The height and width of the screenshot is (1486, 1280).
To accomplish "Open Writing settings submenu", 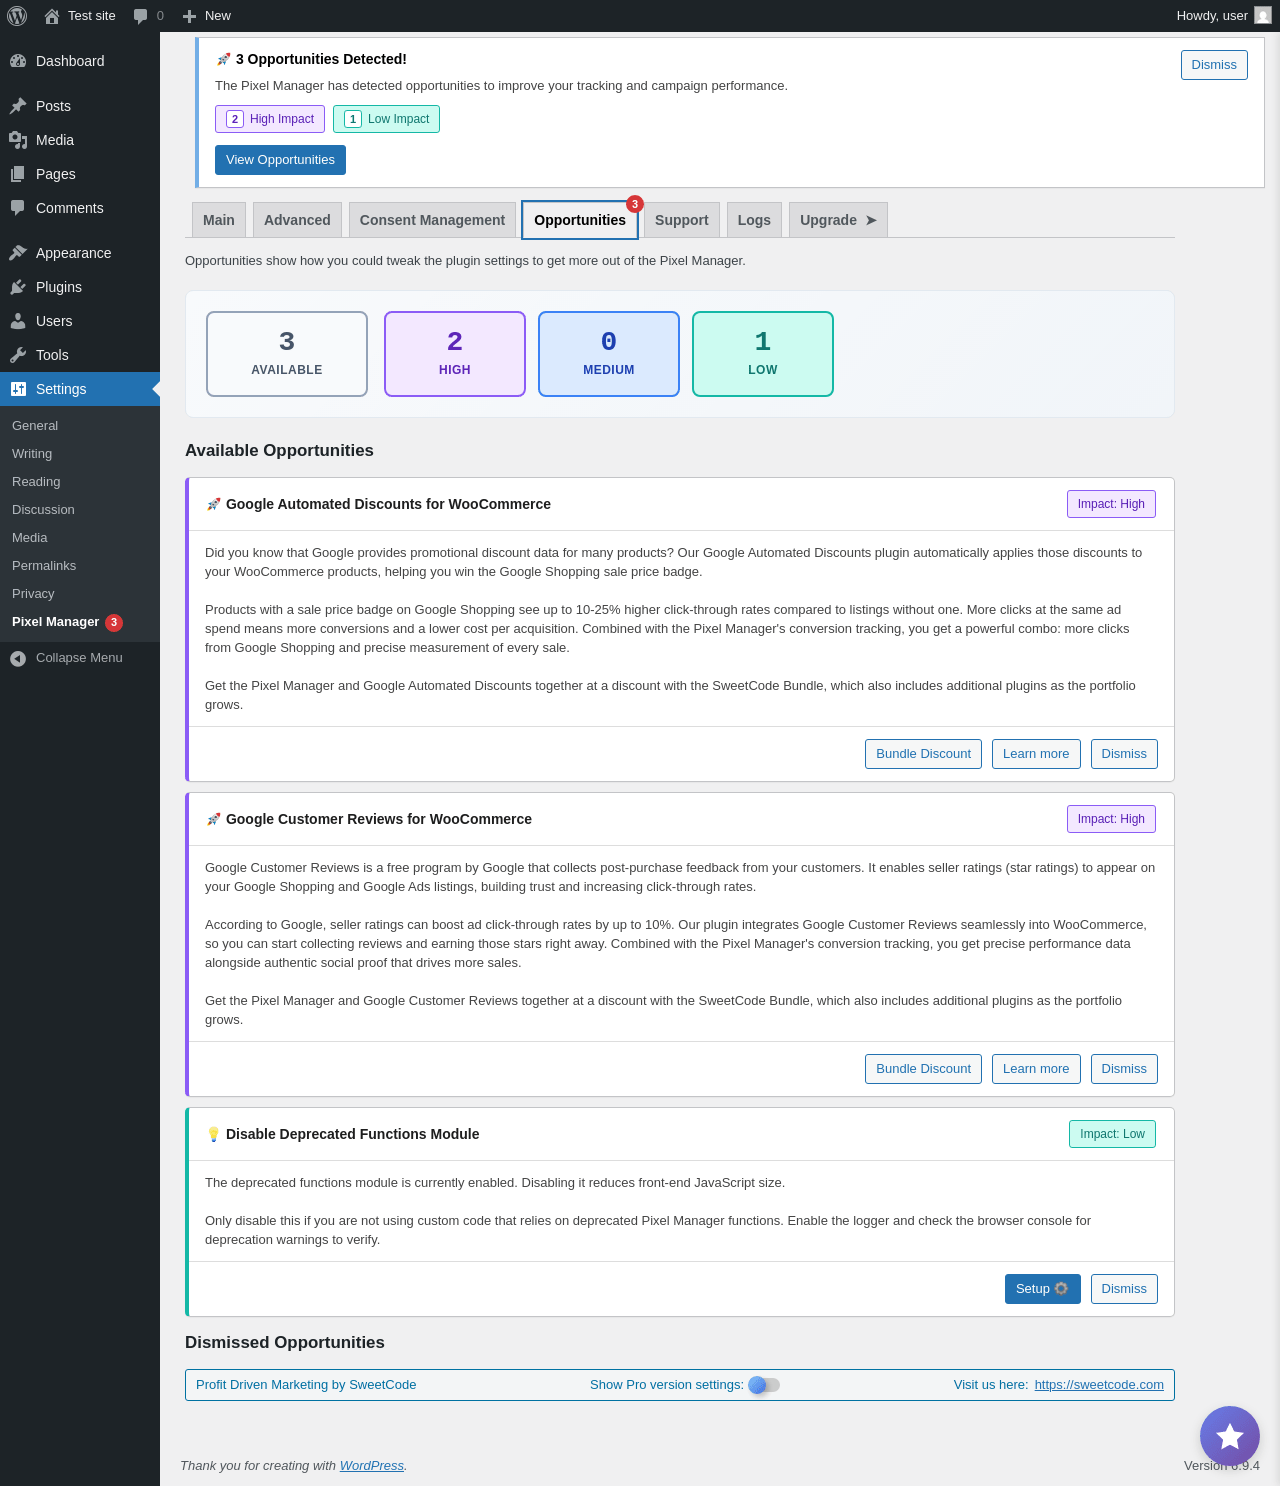I will pos(32,454).
